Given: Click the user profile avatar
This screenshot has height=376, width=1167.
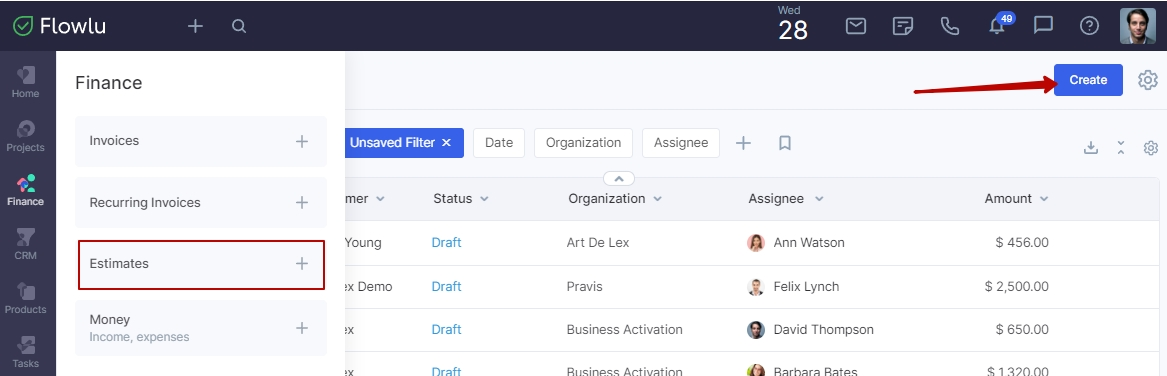Looking at the screenshot, I should tap(1137, 26).
